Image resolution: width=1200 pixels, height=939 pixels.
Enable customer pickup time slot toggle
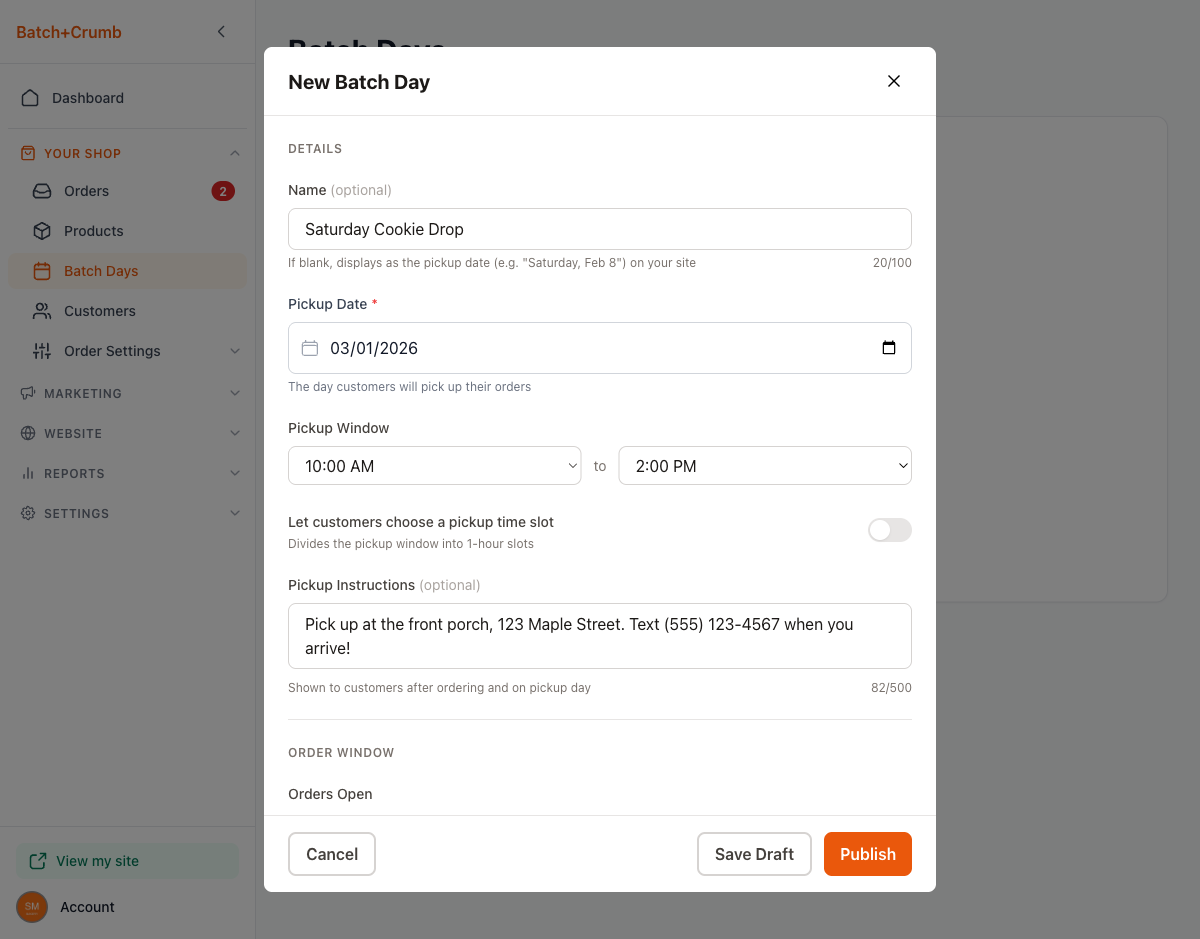(889, 530)
